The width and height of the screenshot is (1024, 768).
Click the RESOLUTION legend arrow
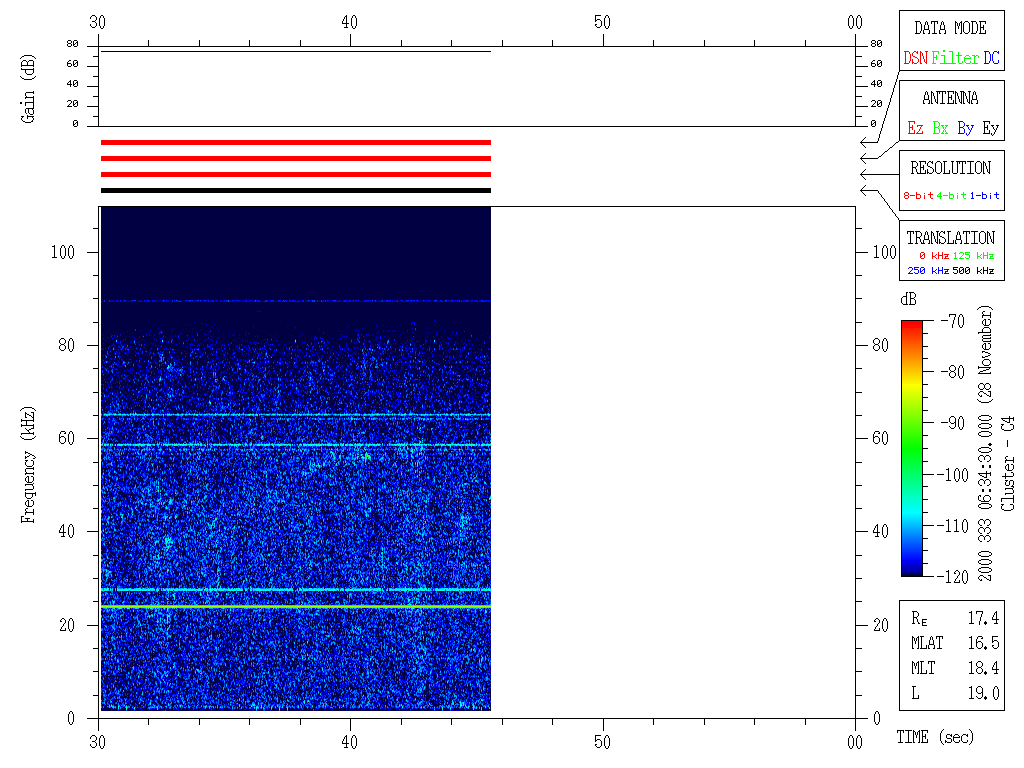pos(864,174)
